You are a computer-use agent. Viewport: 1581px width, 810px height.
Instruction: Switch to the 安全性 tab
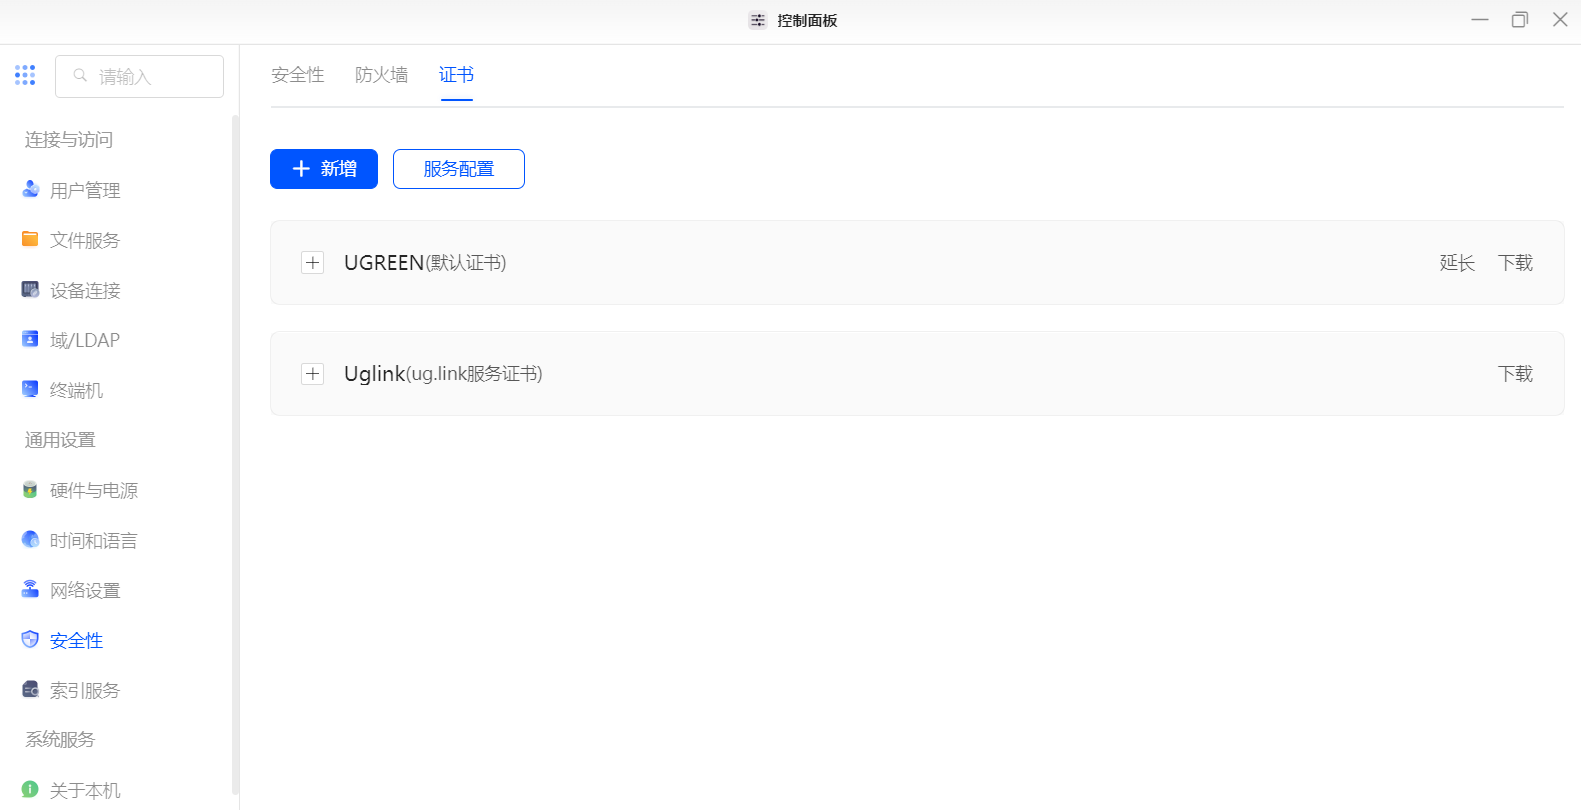click(x=298, y=75)
